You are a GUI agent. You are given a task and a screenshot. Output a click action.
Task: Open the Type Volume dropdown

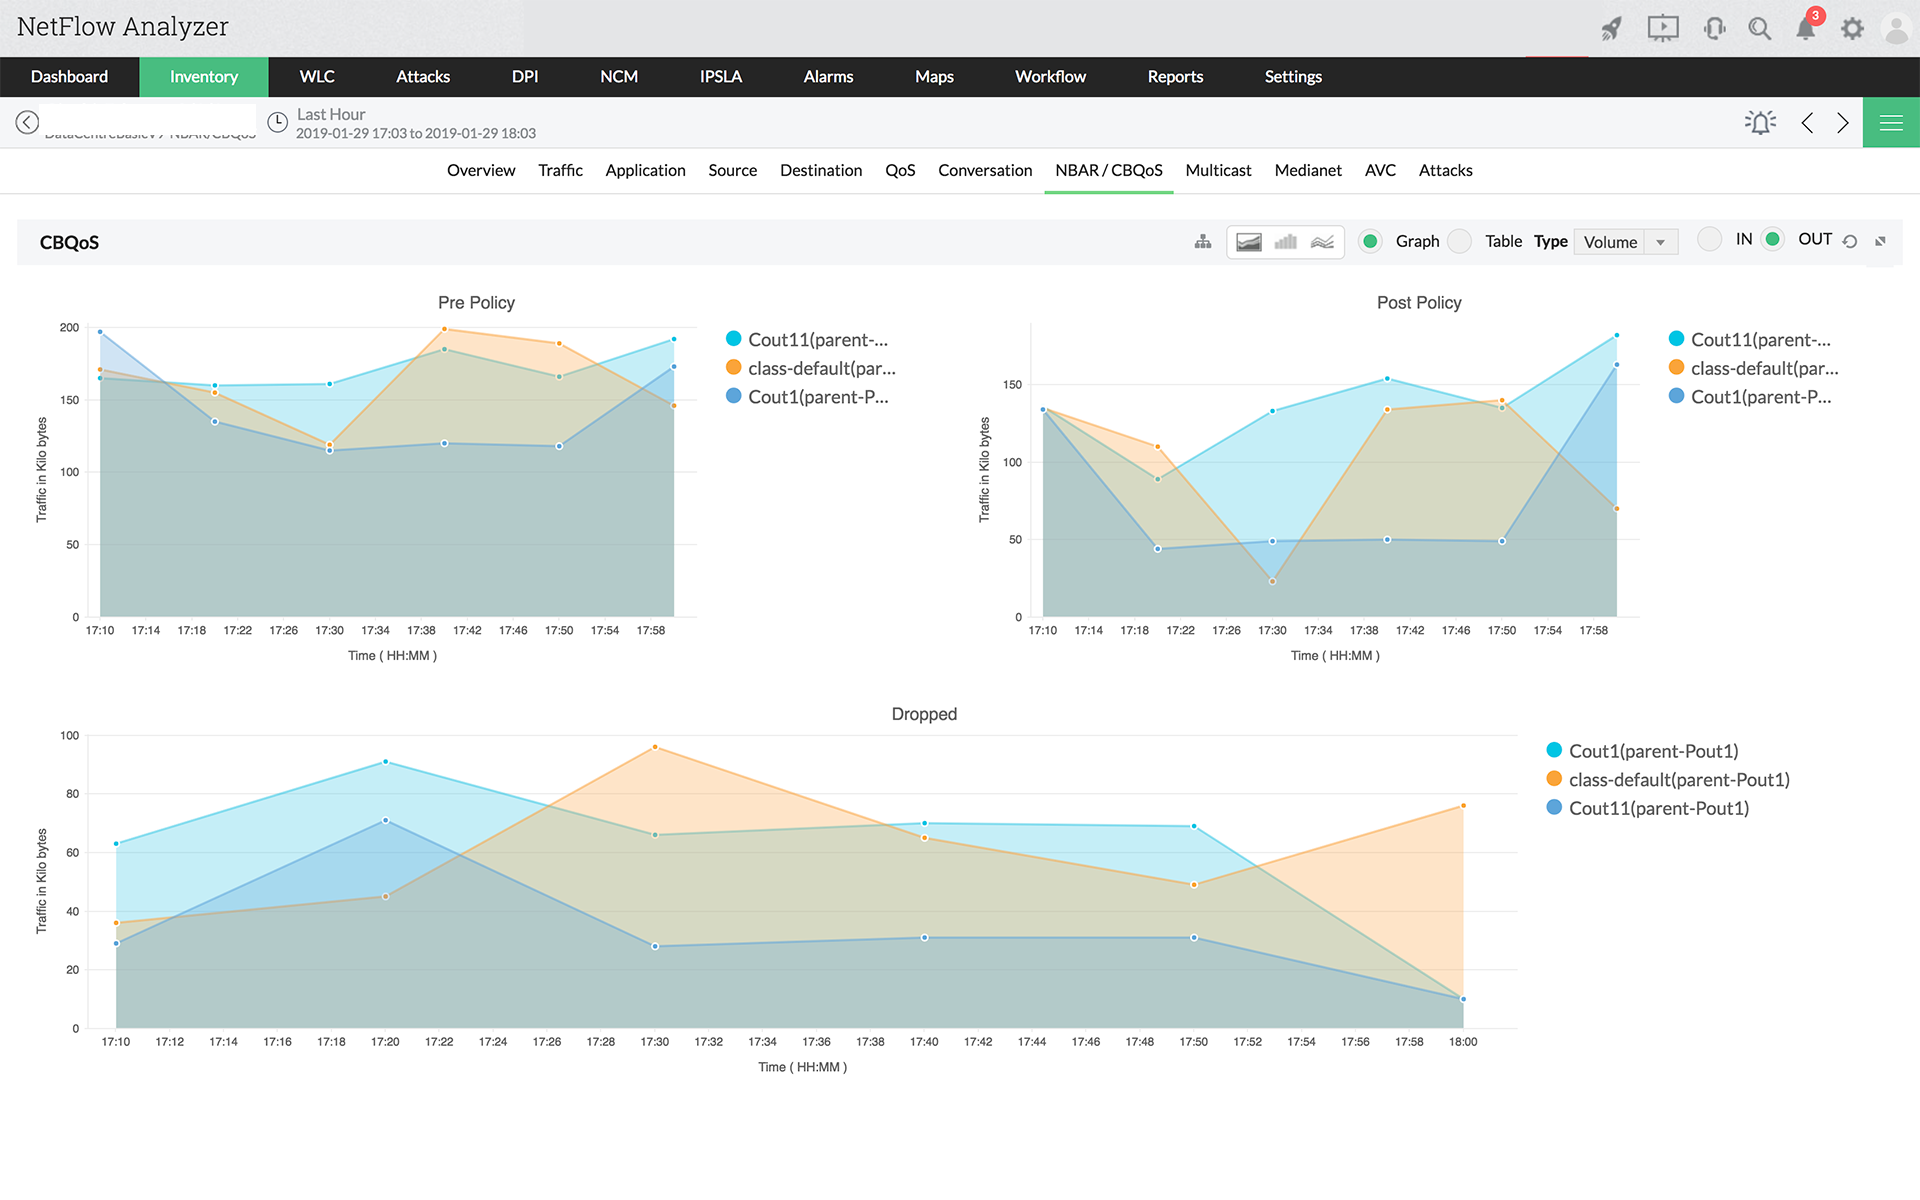1625,242
